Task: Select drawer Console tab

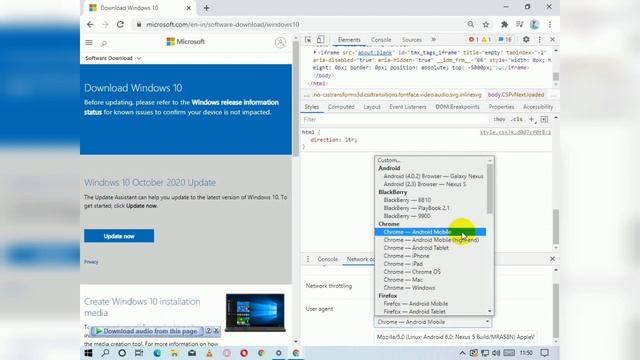Action: [327, 259]
